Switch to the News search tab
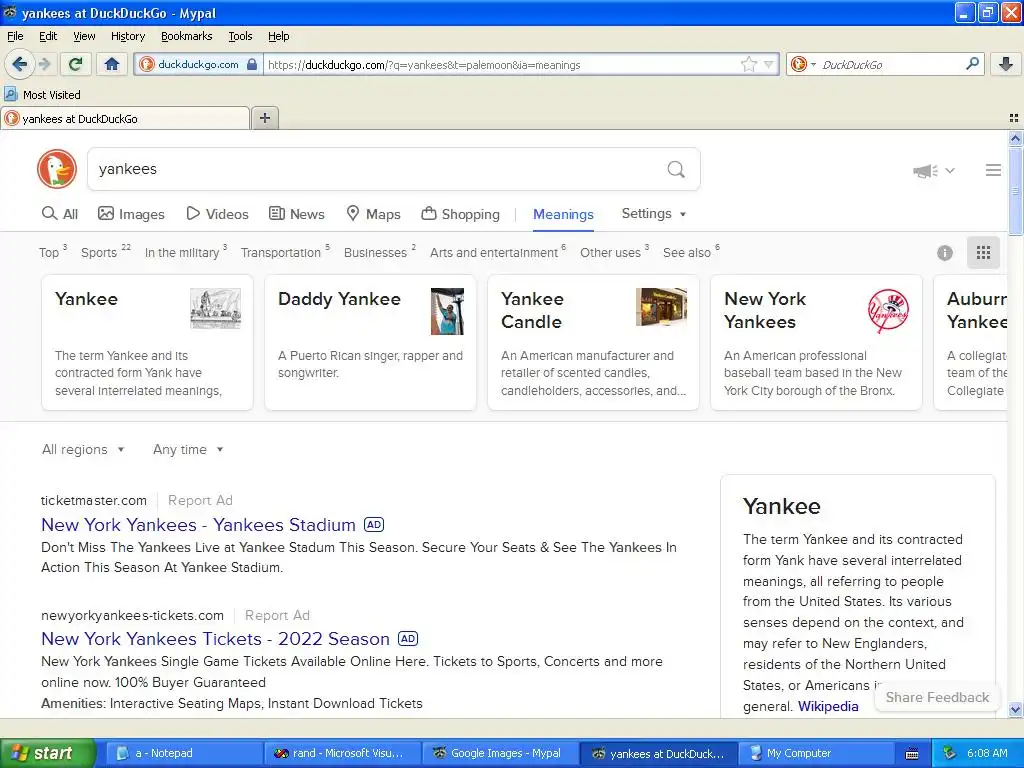This screenshot has height=768, width=1024. click(297, 214)
